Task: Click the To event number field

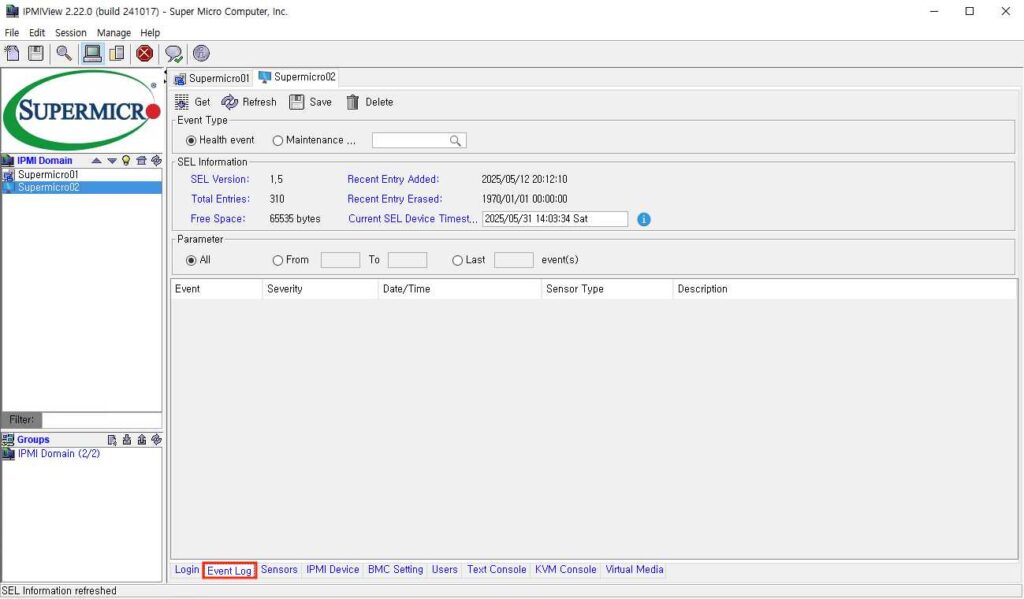Action: pyautogui.click(x=408, y=260)
